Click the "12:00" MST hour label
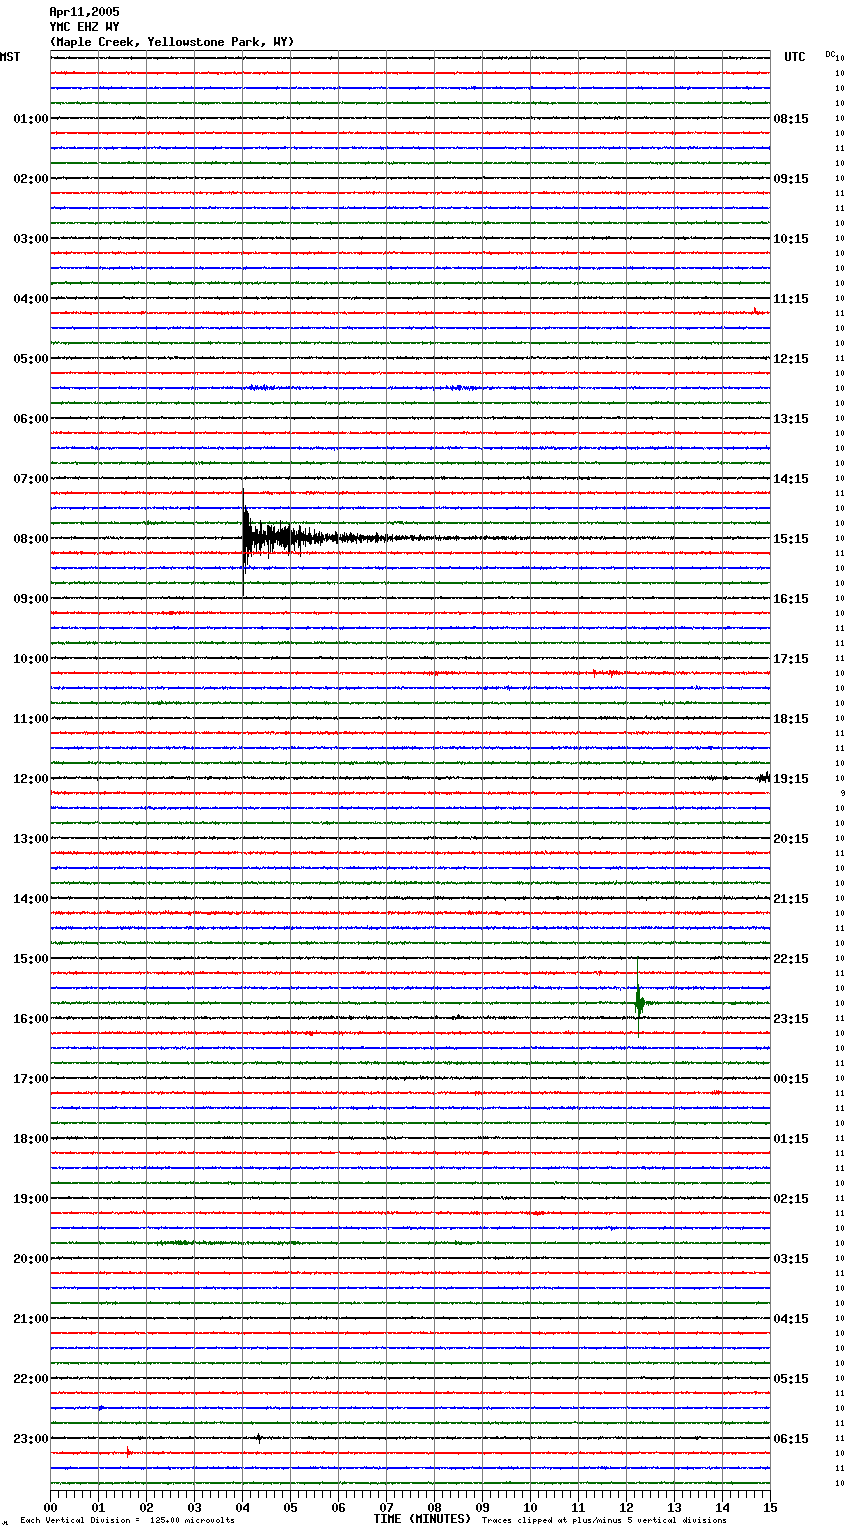 pyautogui.click(x=31, y=779)
